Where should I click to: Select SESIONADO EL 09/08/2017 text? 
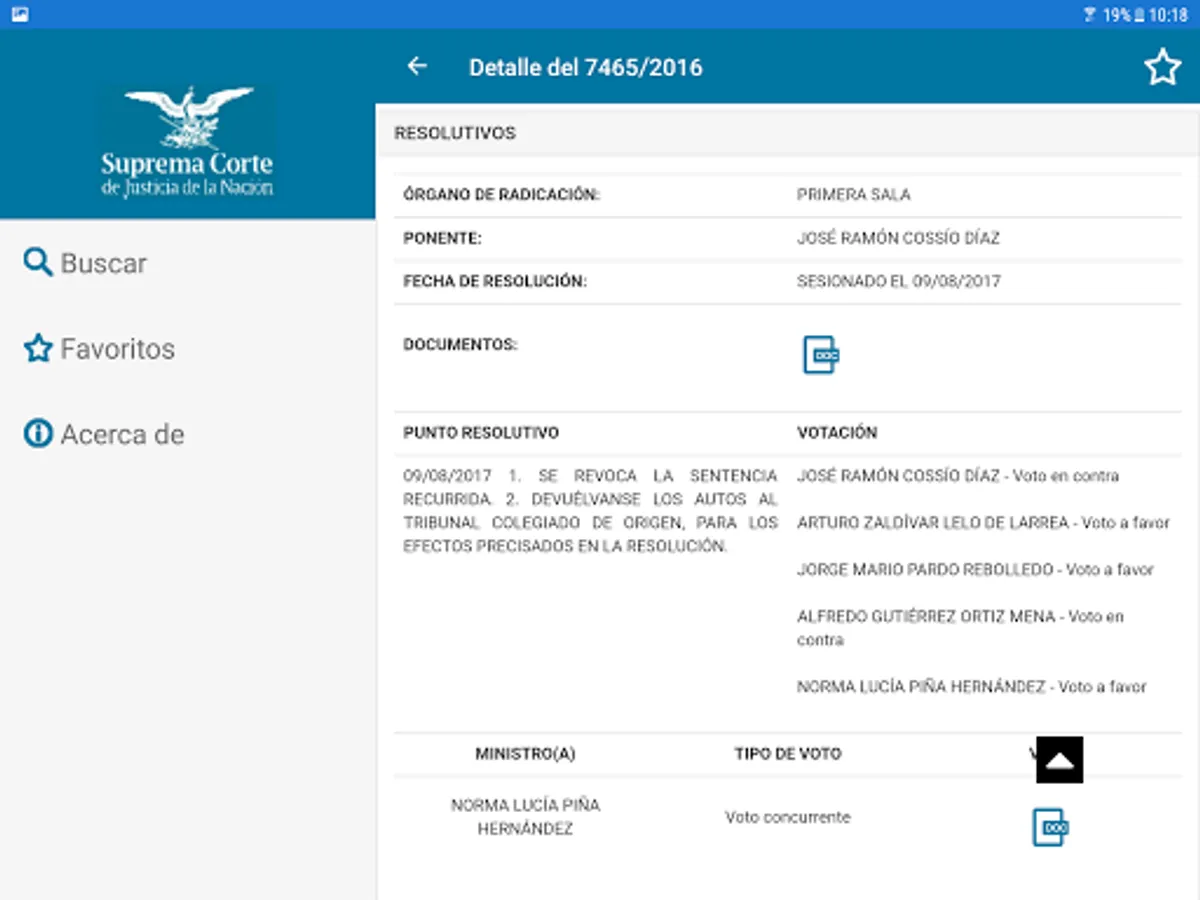coord(898,282)
